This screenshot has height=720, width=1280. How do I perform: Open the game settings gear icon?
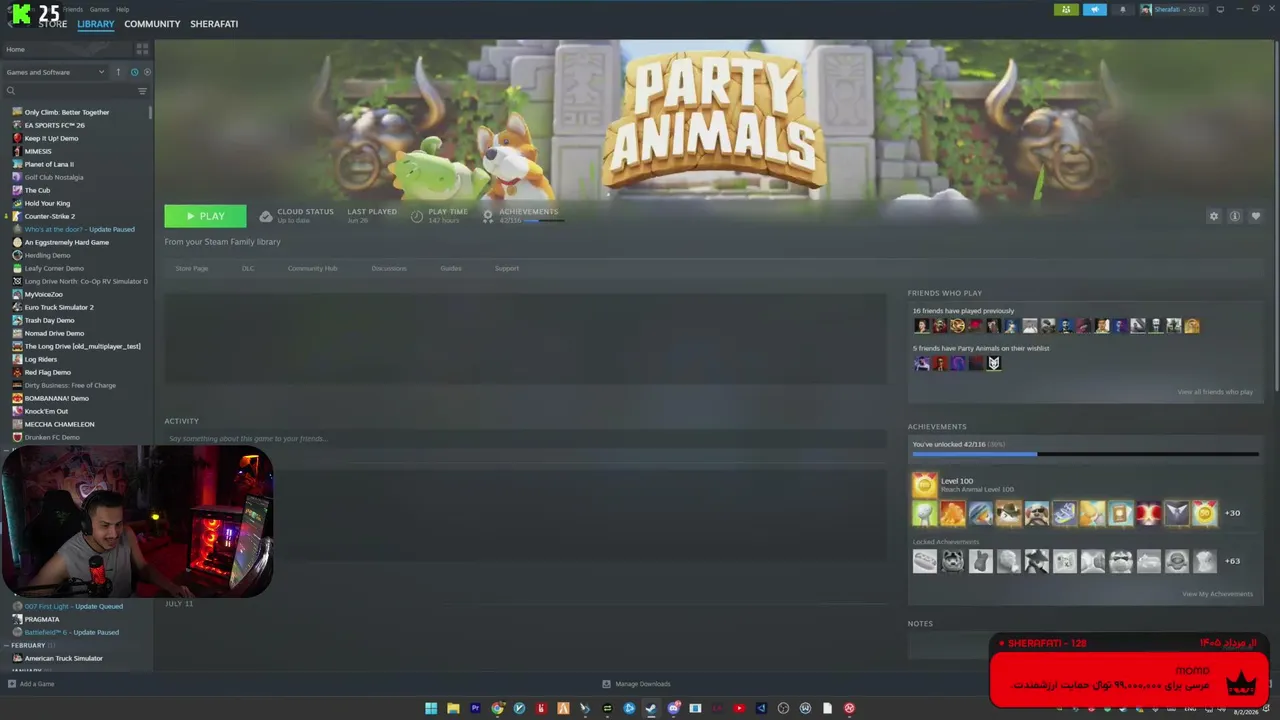pos(1214,216)
